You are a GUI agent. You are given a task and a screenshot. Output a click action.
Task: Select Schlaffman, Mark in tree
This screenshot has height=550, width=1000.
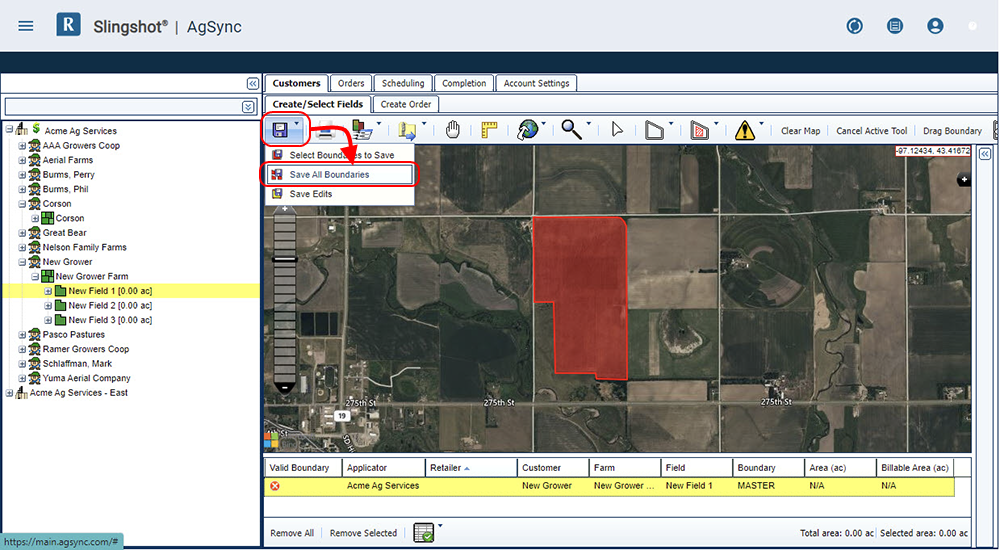tap(77, 364)
